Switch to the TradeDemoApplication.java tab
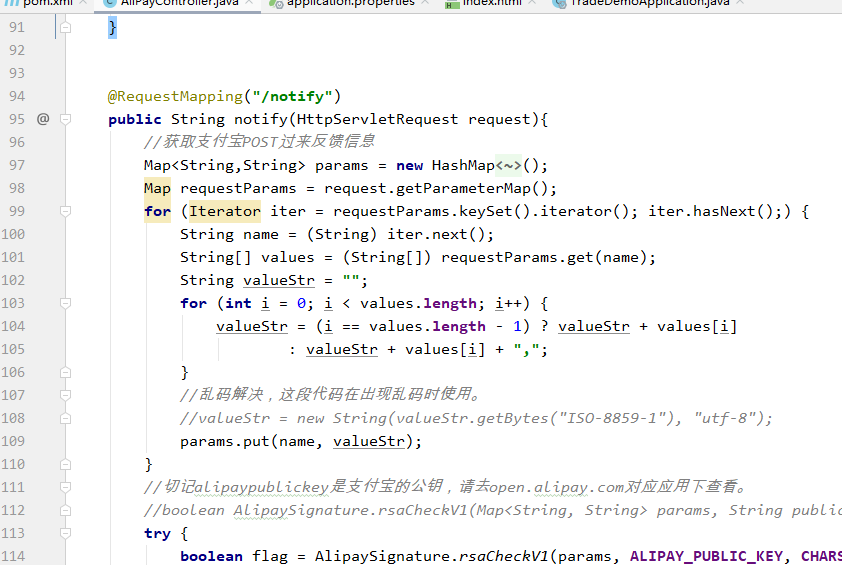The width and height of the screenshot is (842, 565). (x=649, y=3)
